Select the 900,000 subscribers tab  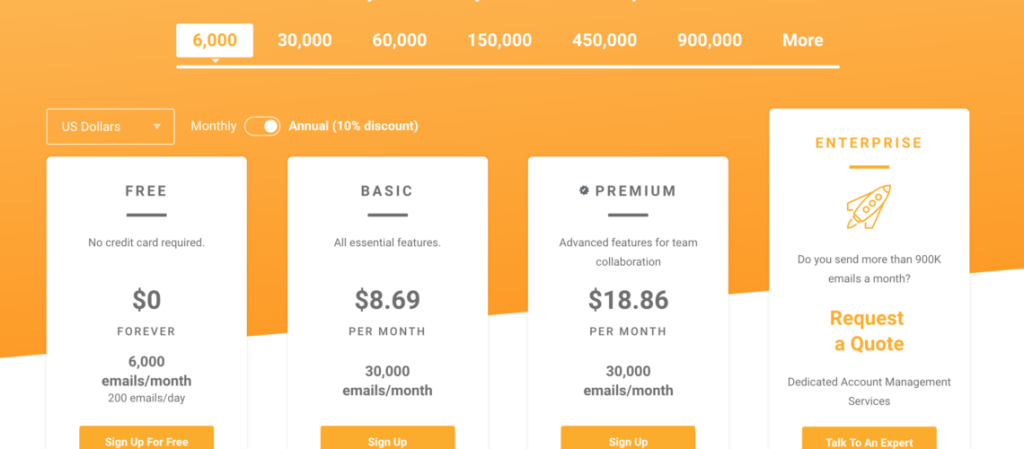pos(709,40)
